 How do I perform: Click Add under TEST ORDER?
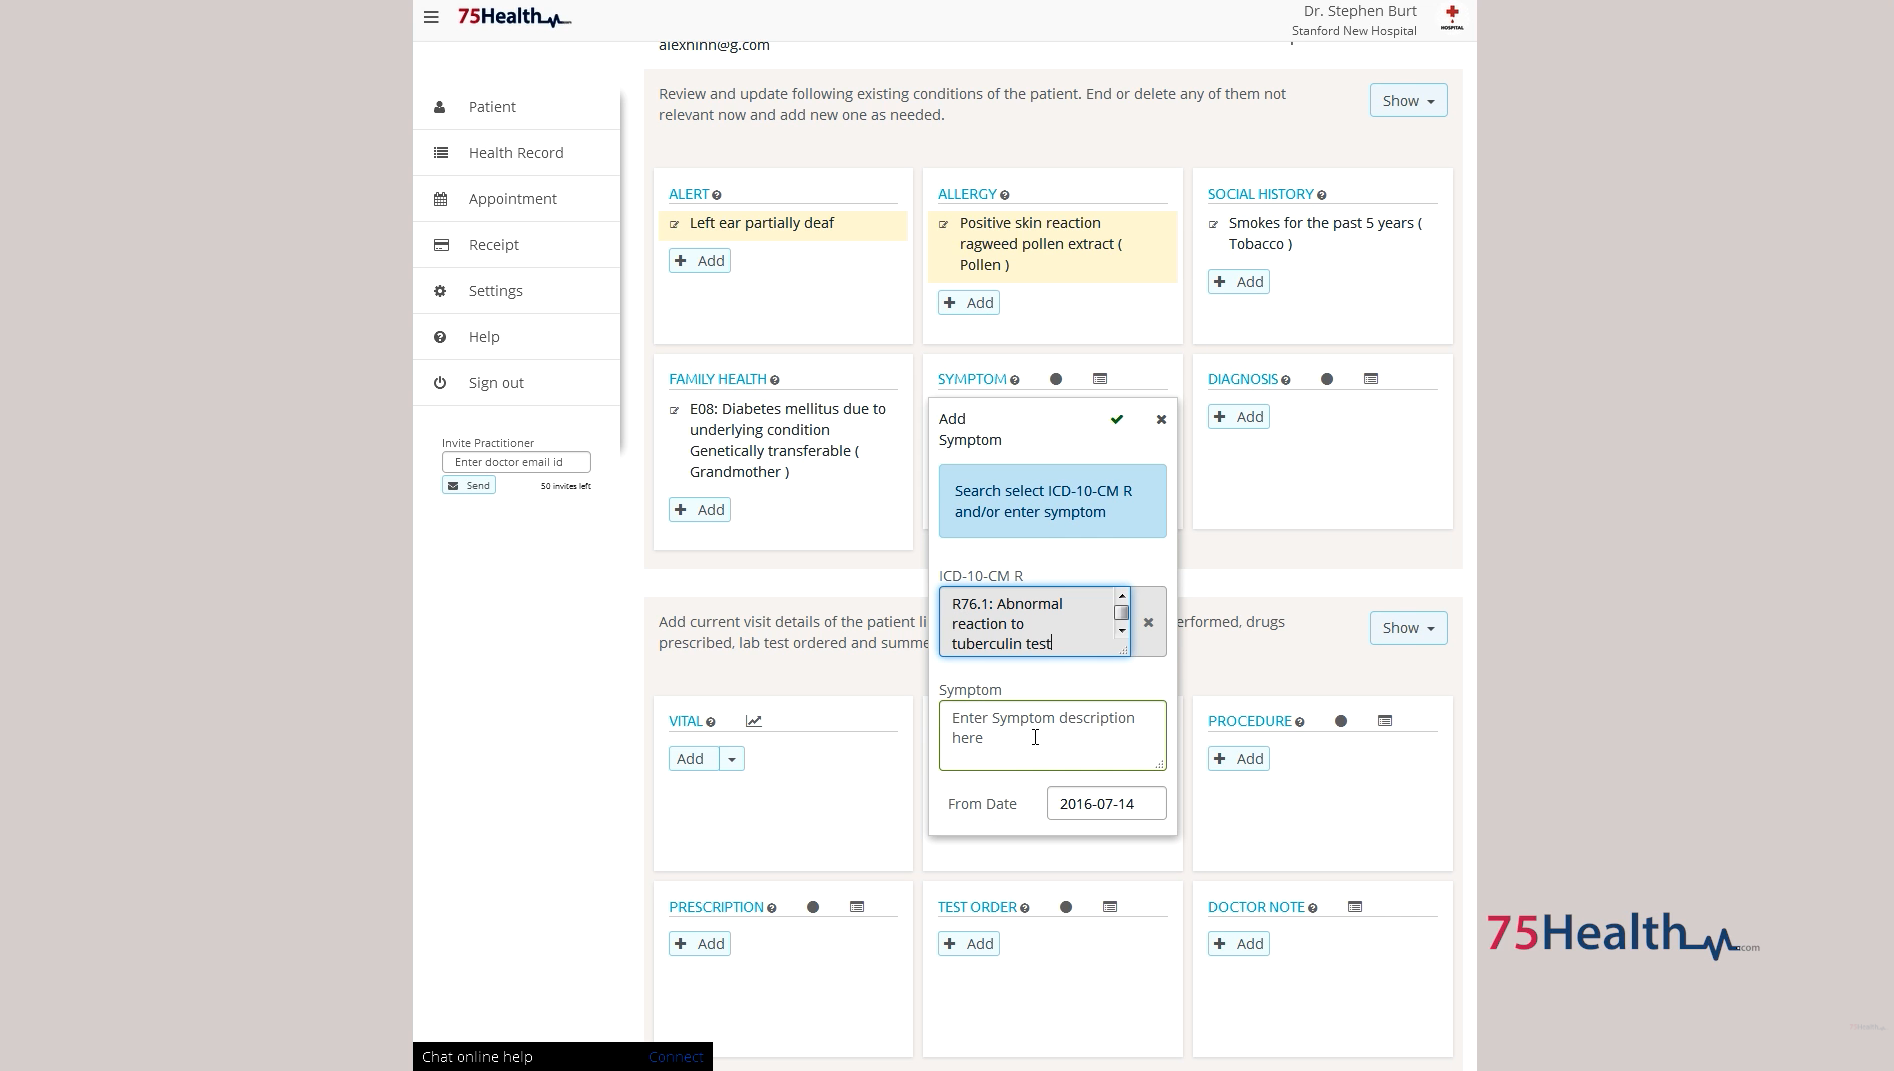(967, 943)
